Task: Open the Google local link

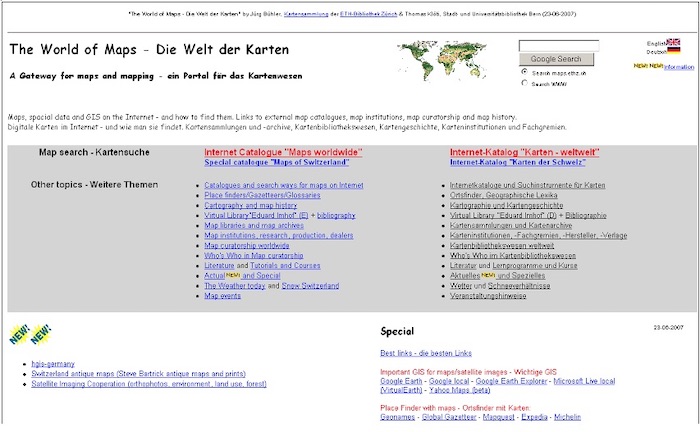Action: pyautogui.click(x=449, y=381)
